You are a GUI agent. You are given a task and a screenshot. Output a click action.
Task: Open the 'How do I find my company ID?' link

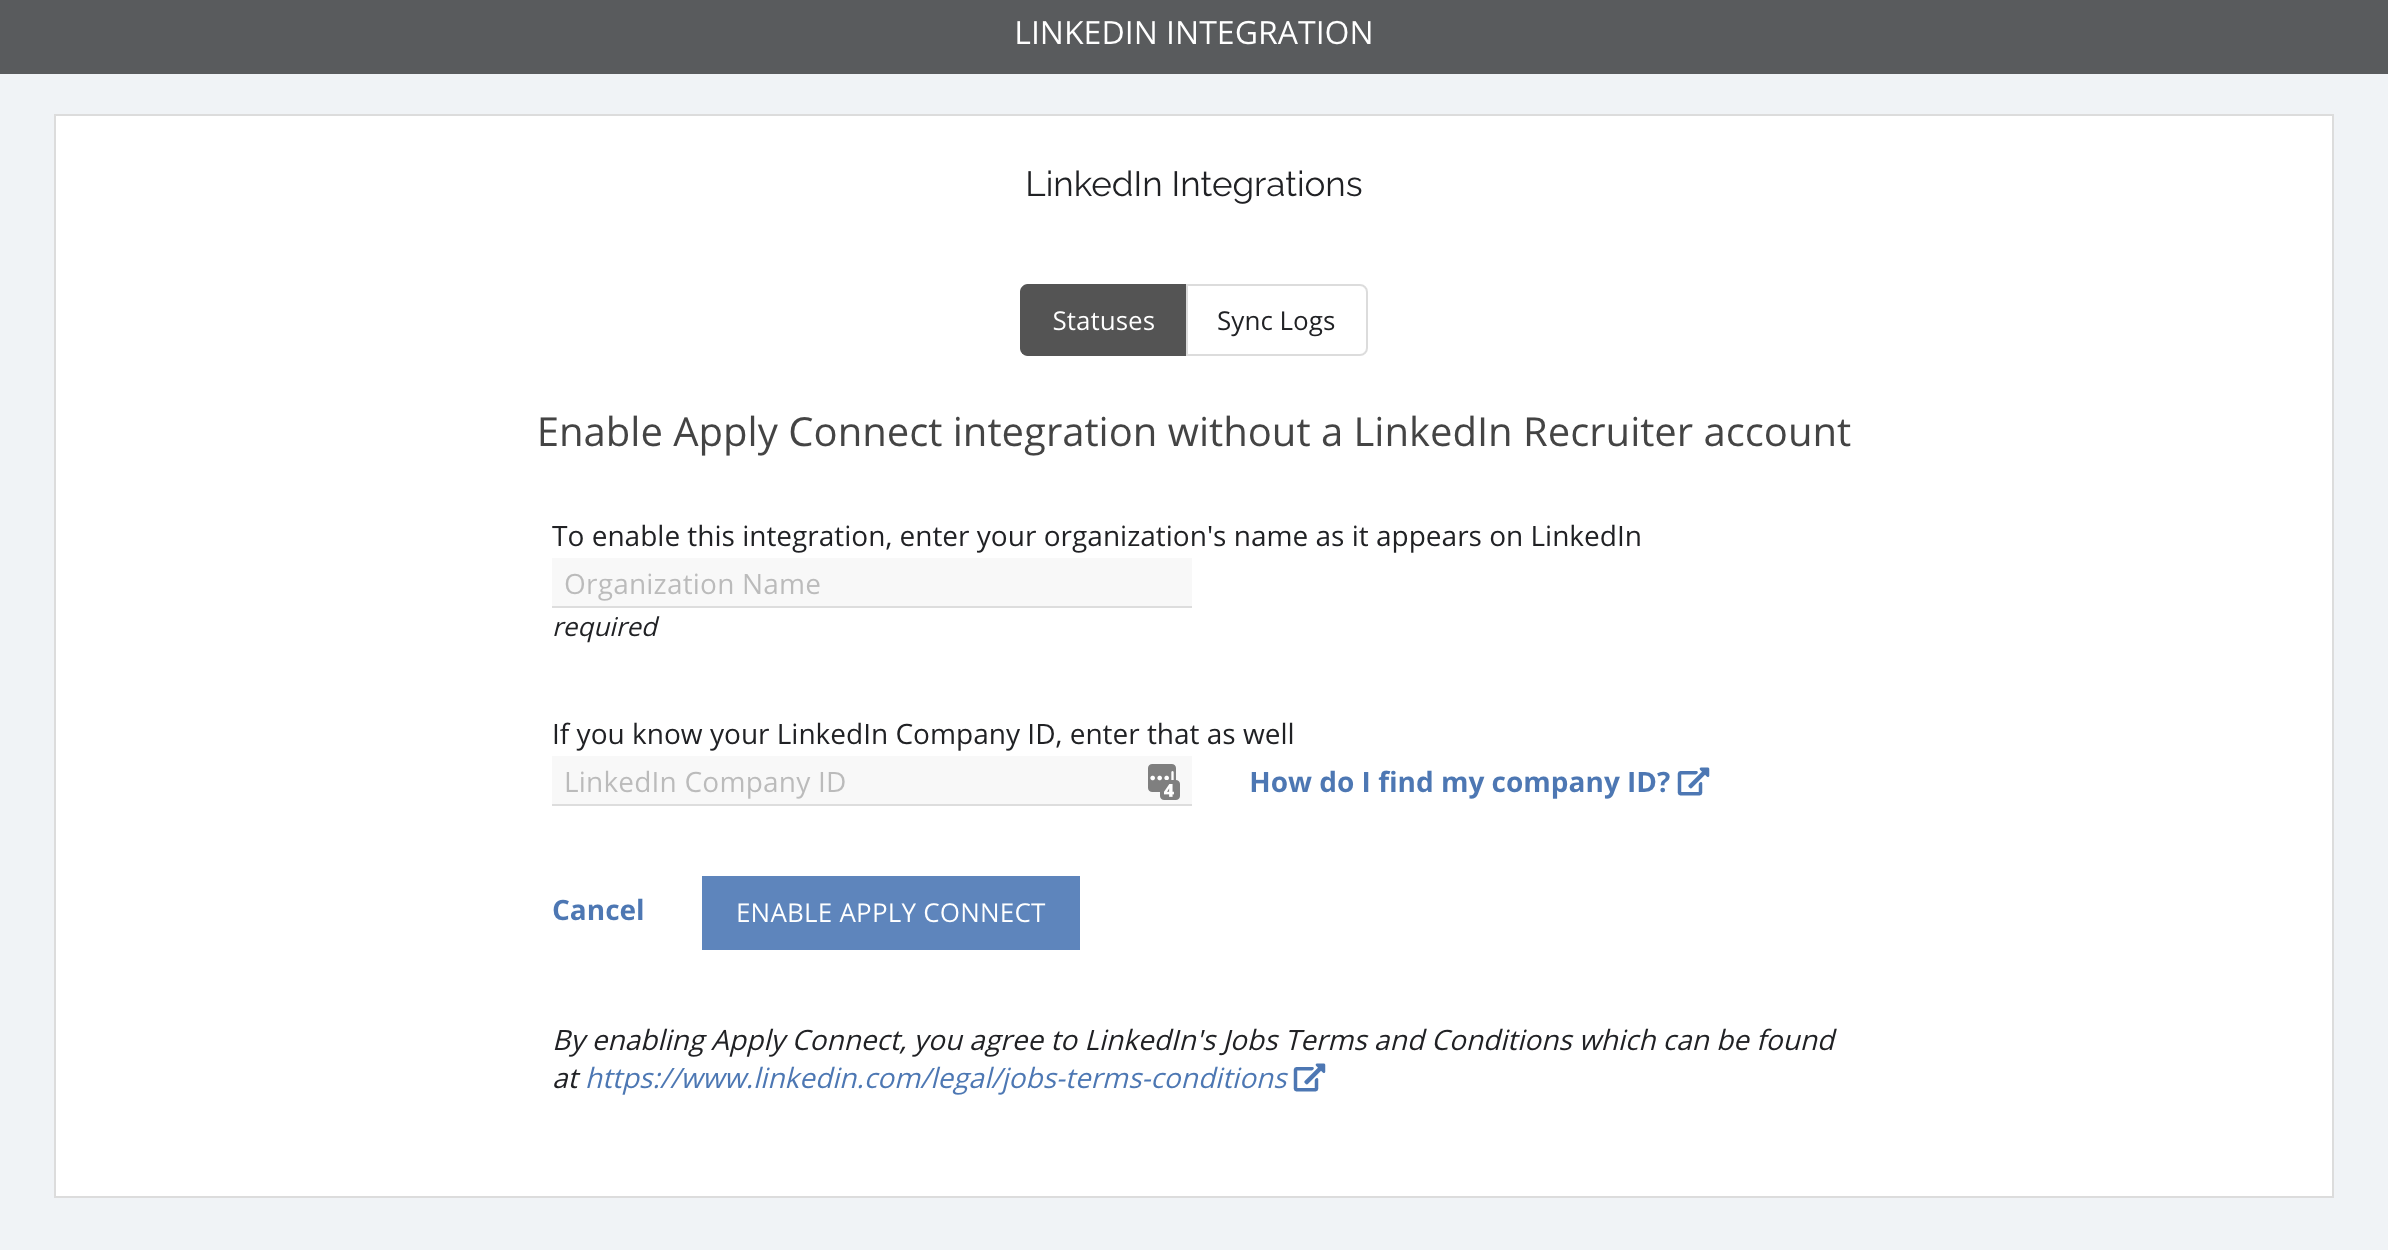click(x=1460, y=782)
